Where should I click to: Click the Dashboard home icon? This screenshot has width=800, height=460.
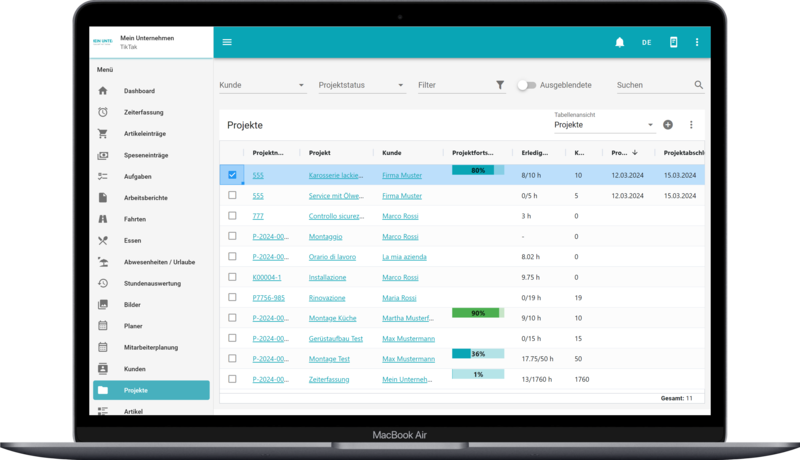[103, 91]
